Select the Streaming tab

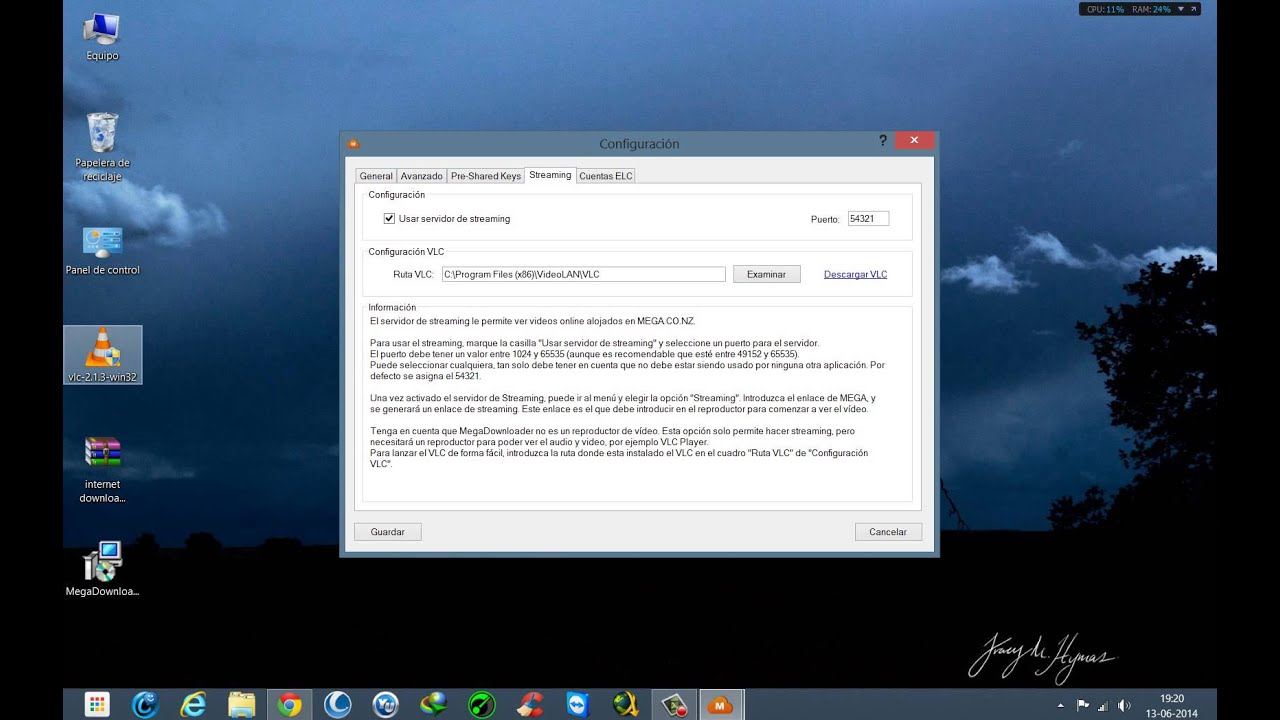coord(550,175)
